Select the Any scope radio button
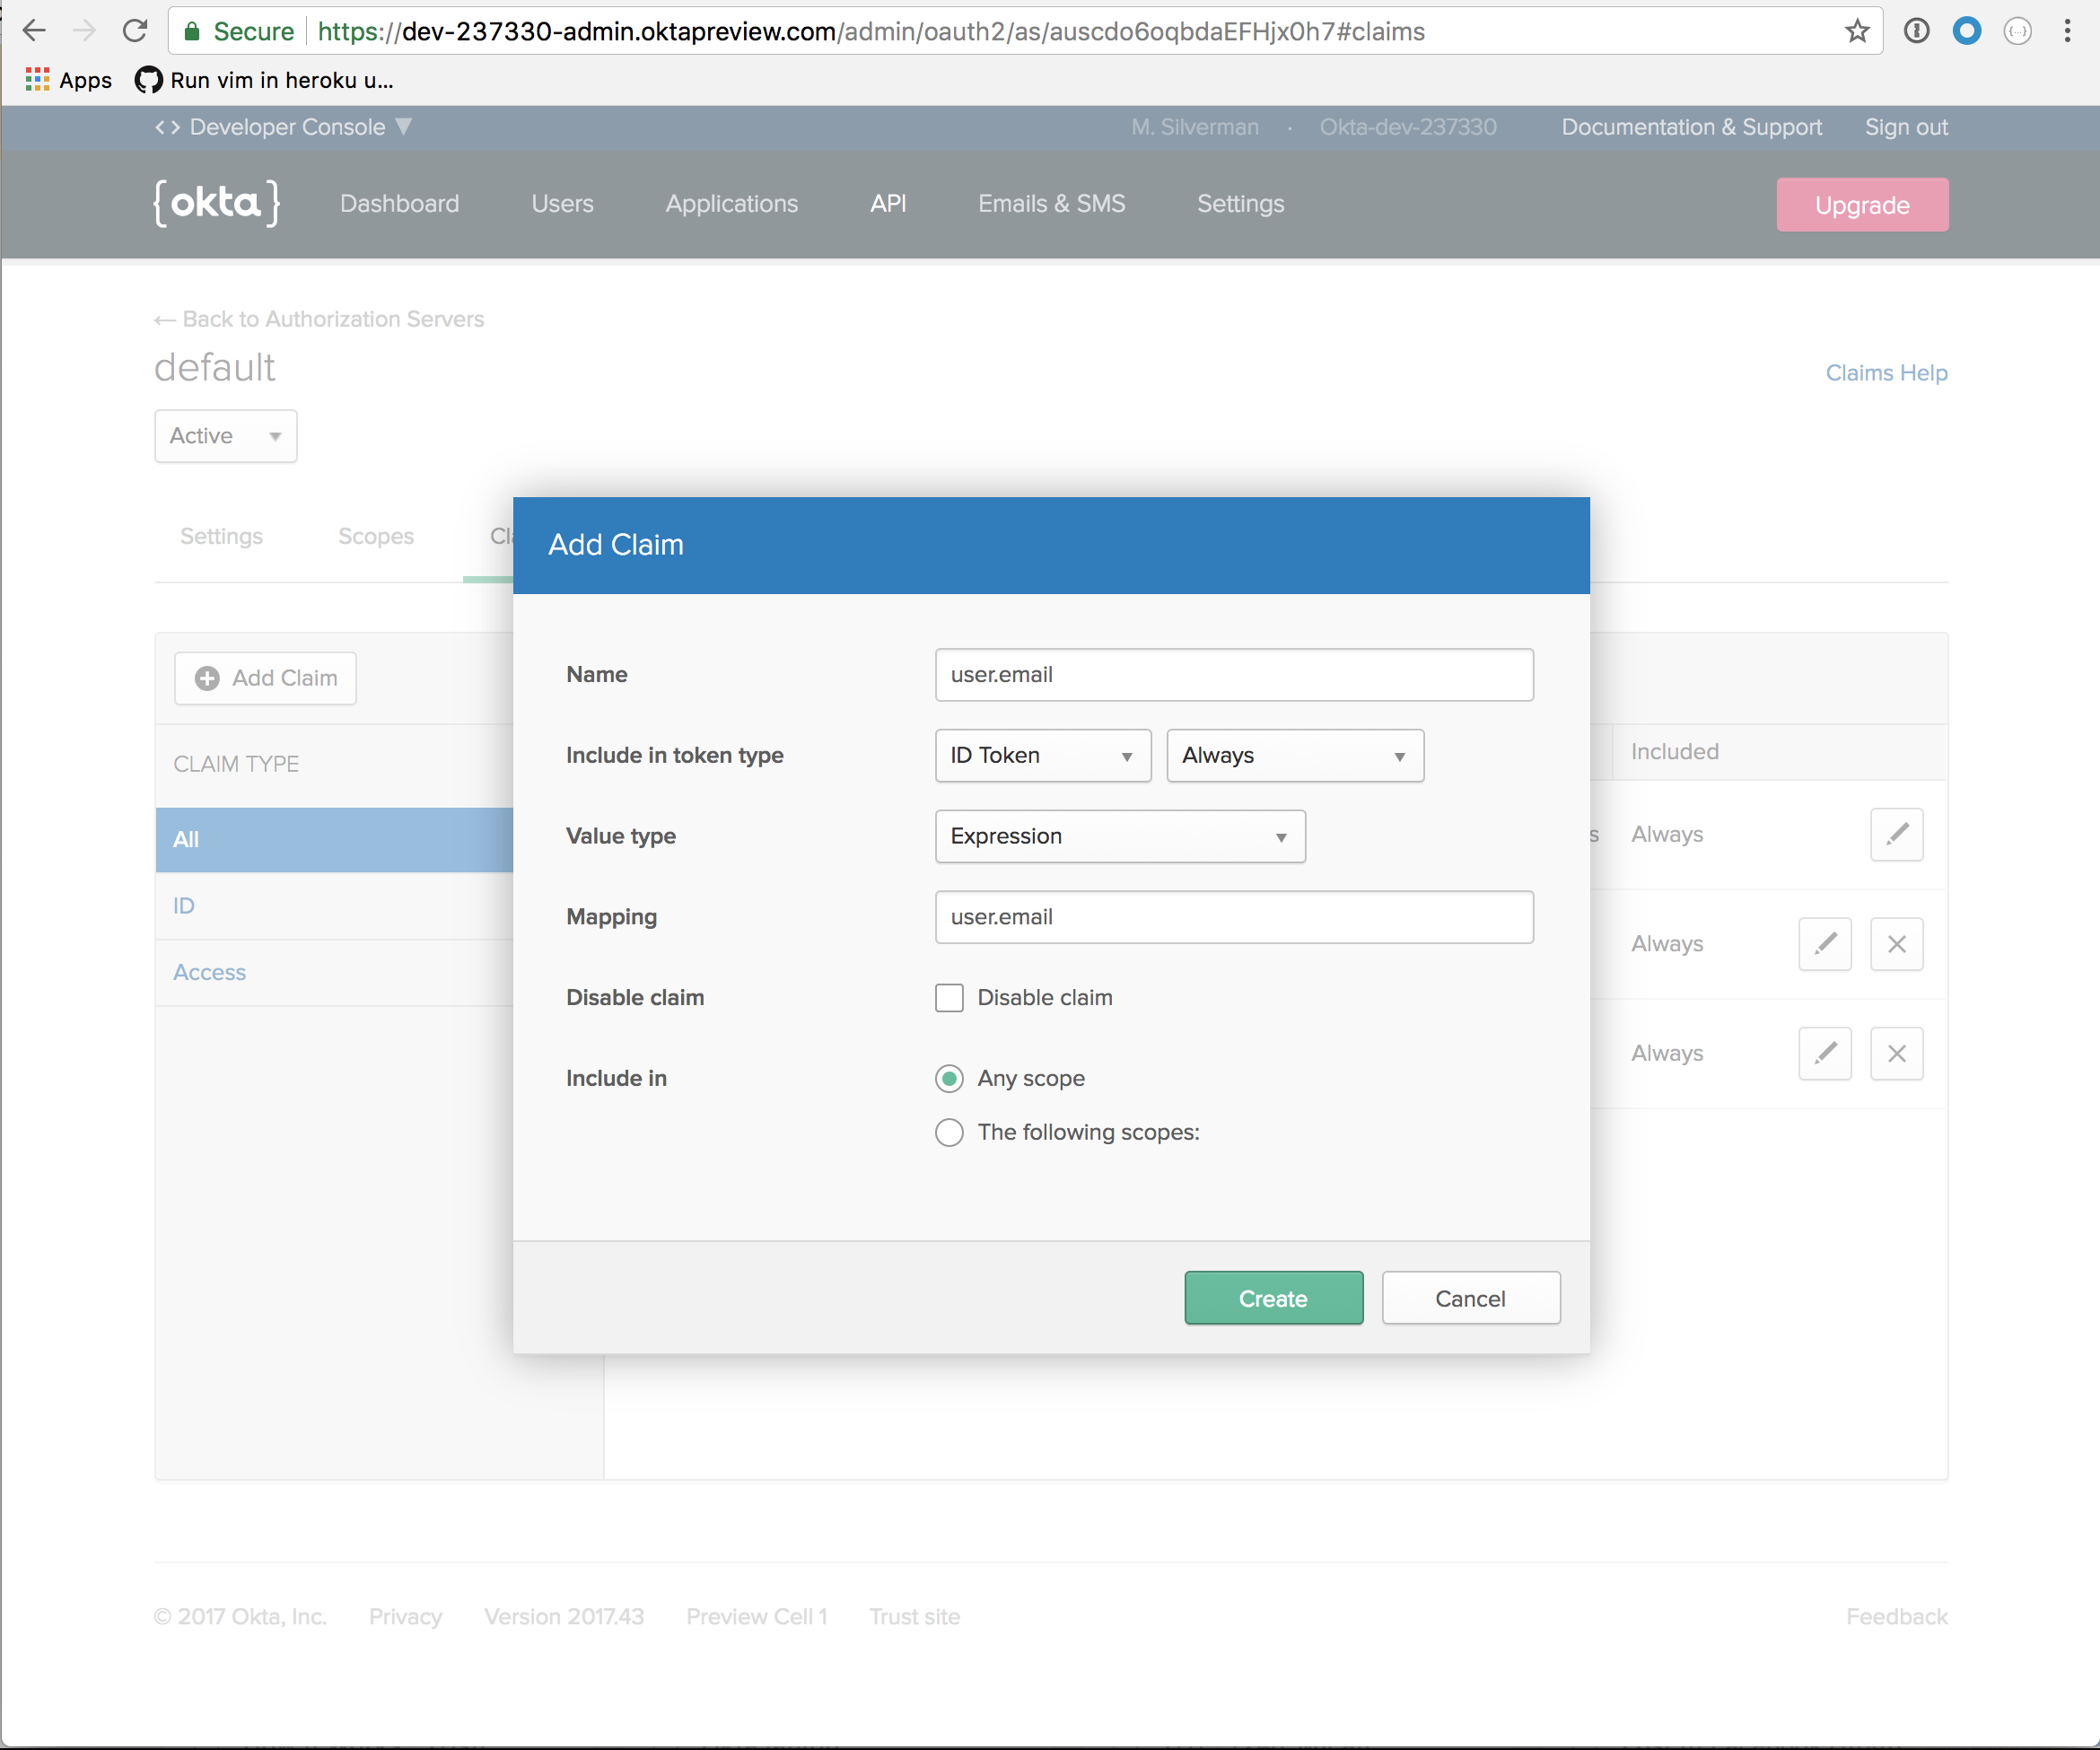2100x1750 pixels. click(x=949, y=1078)
